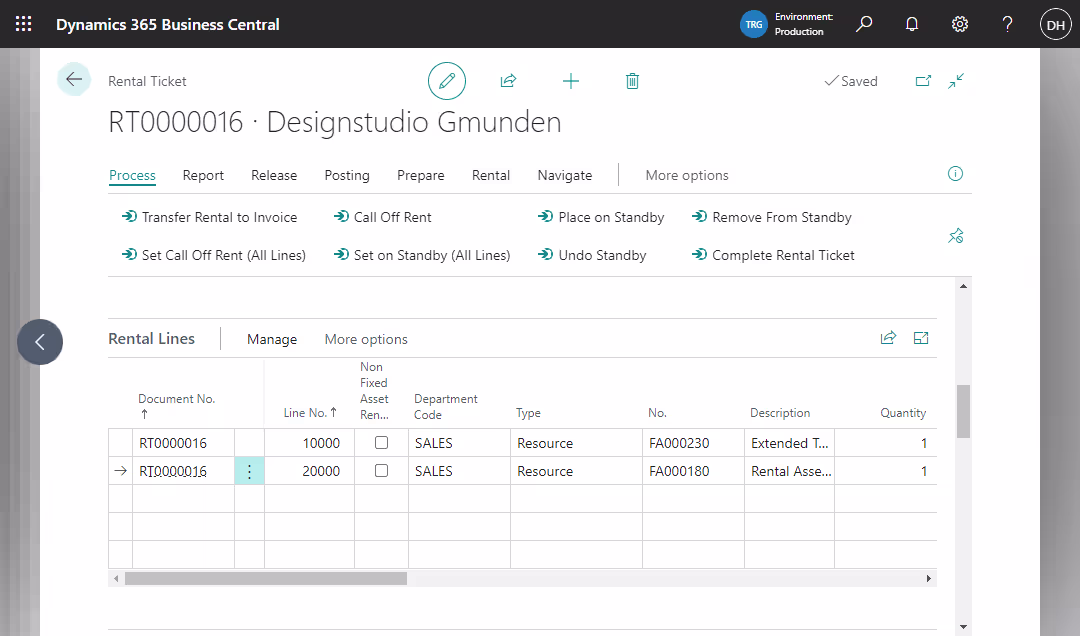This screenshot has height=636, width=1080.
Task: Delete the ticket using trash icon
Action: [x=632, y=81]
